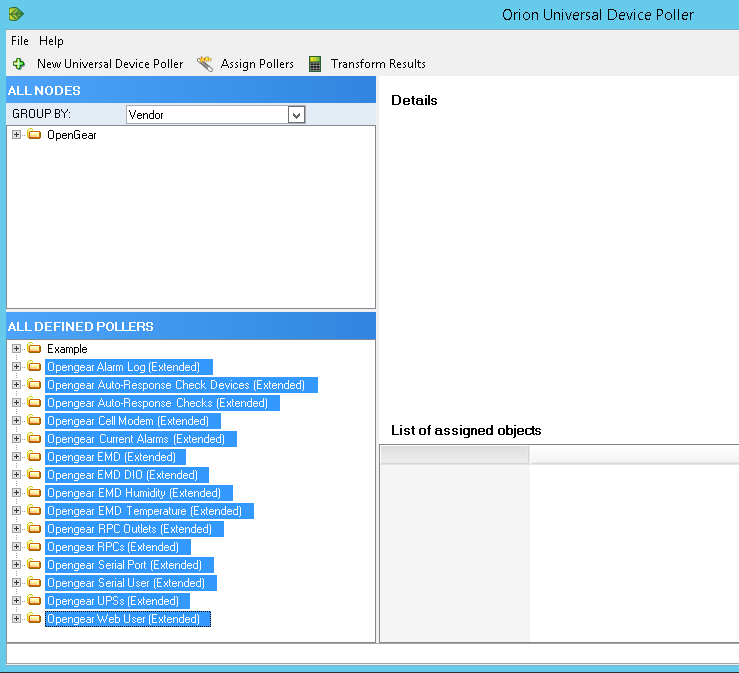The height and width of the screenshot is (673, 739).
Task: Click folder icon for Opengear EMD DIO
Action: pos(34,474)
